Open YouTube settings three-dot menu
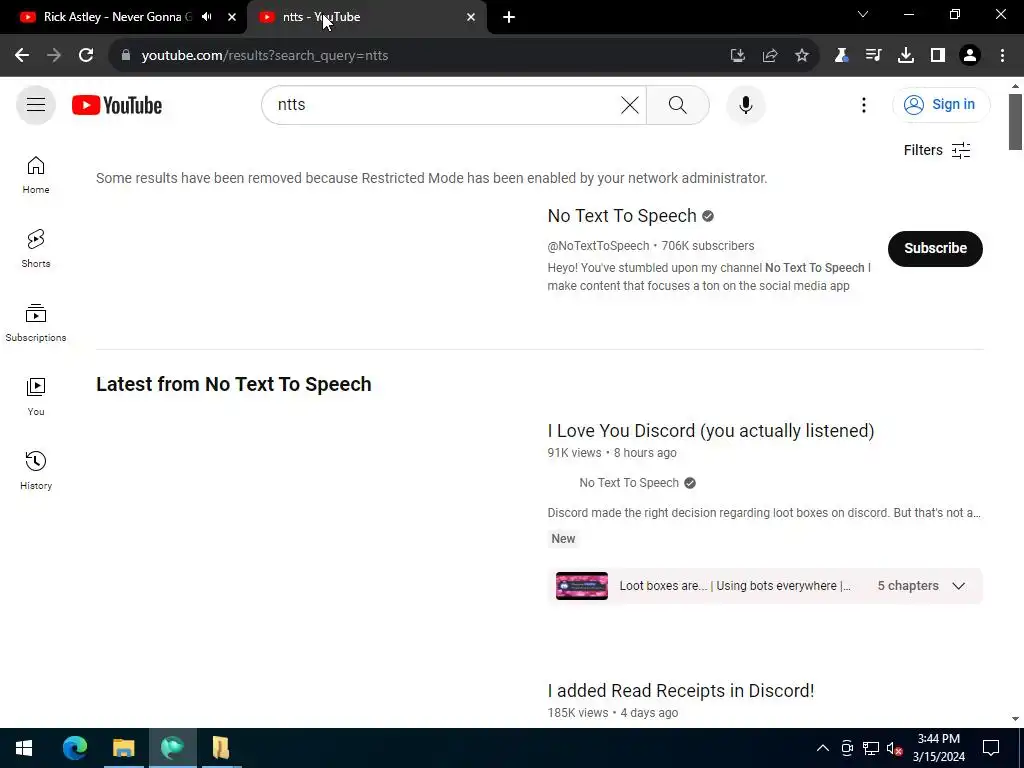1024x768 pixels. (863, 105)
